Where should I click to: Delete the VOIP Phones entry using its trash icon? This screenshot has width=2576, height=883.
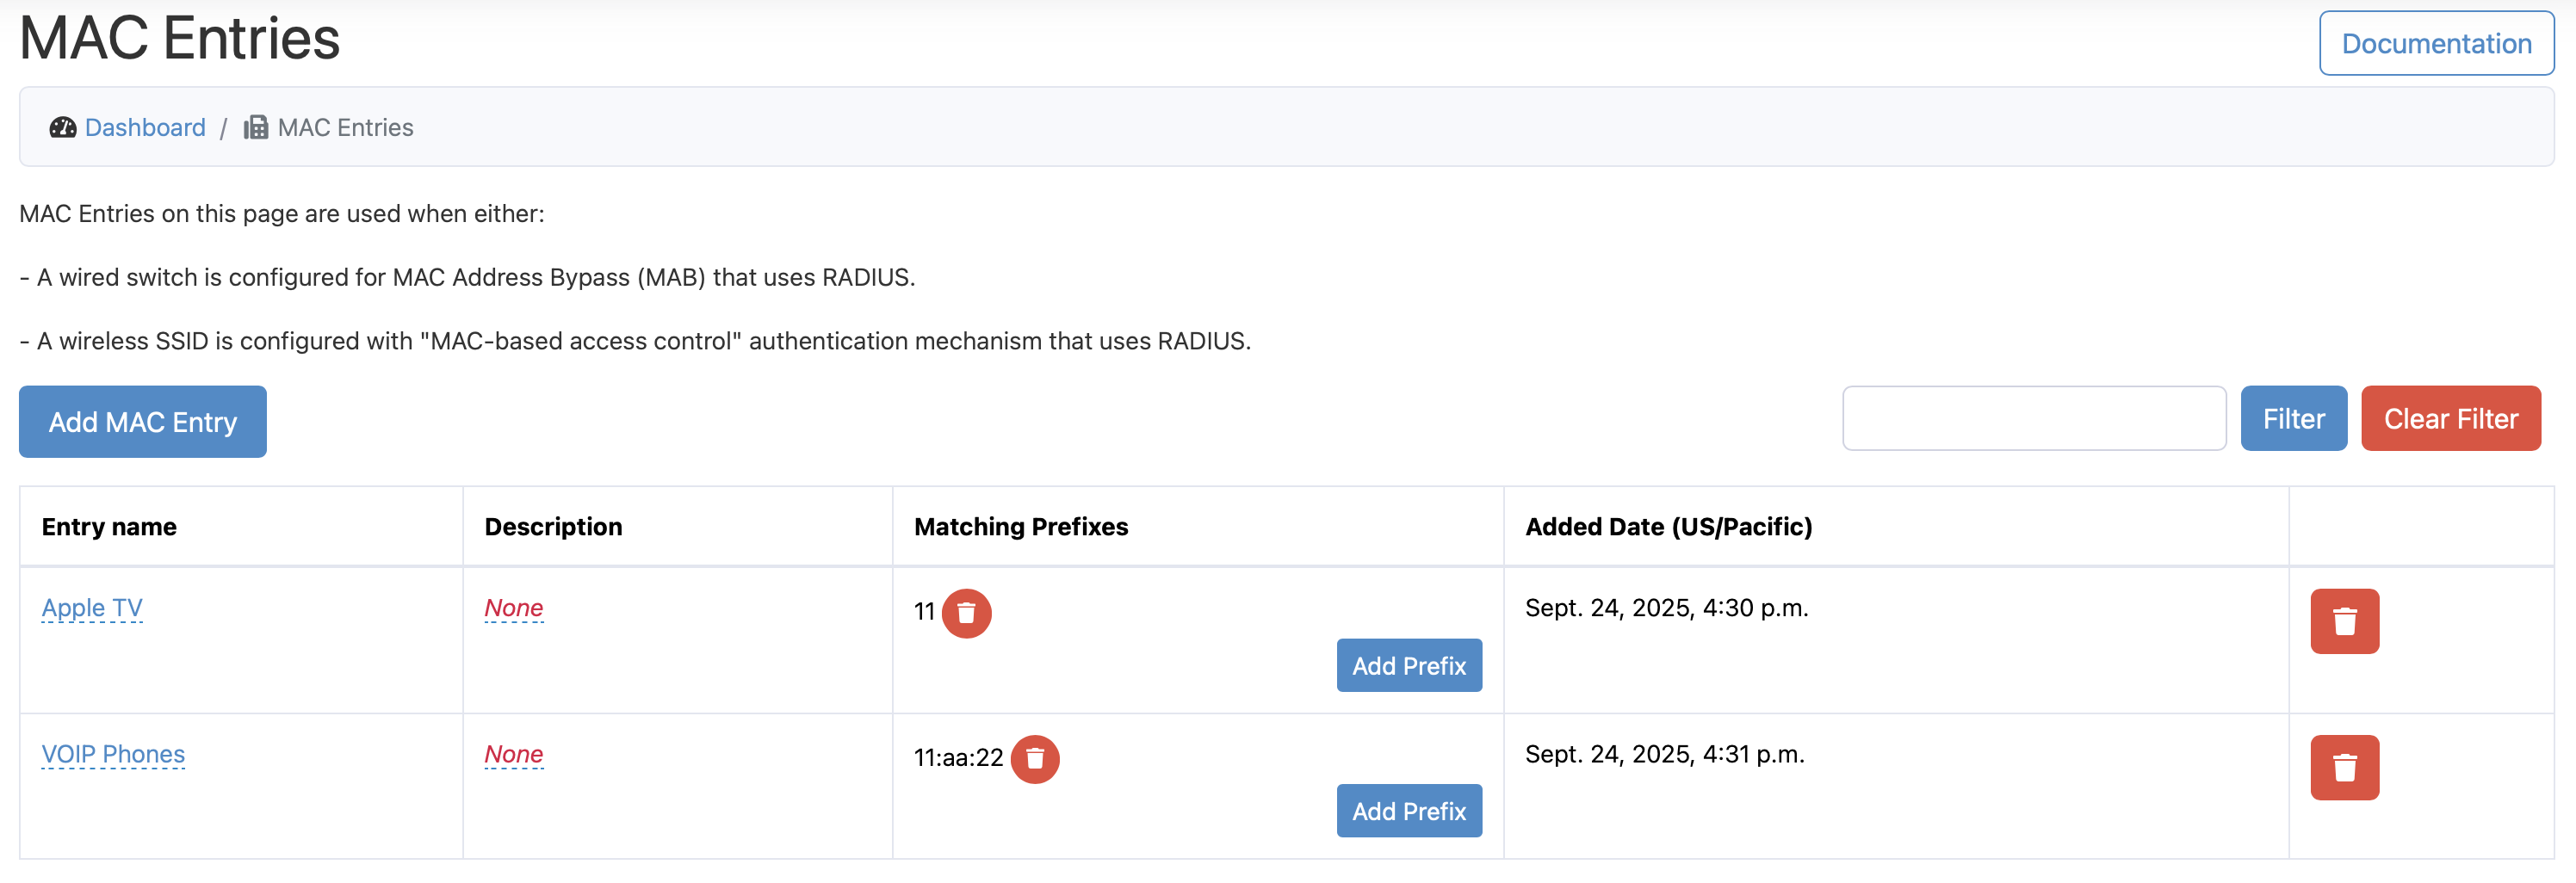pyautogui.click(x=2344, y=766)
